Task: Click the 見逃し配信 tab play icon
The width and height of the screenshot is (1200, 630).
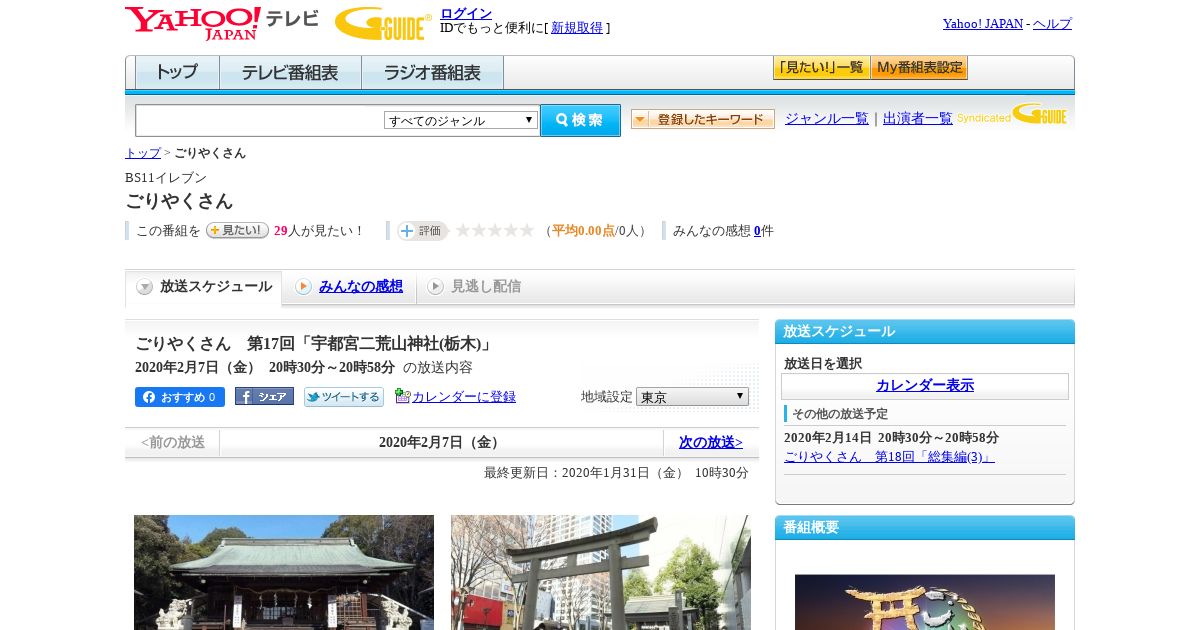Action: point(435,287)
